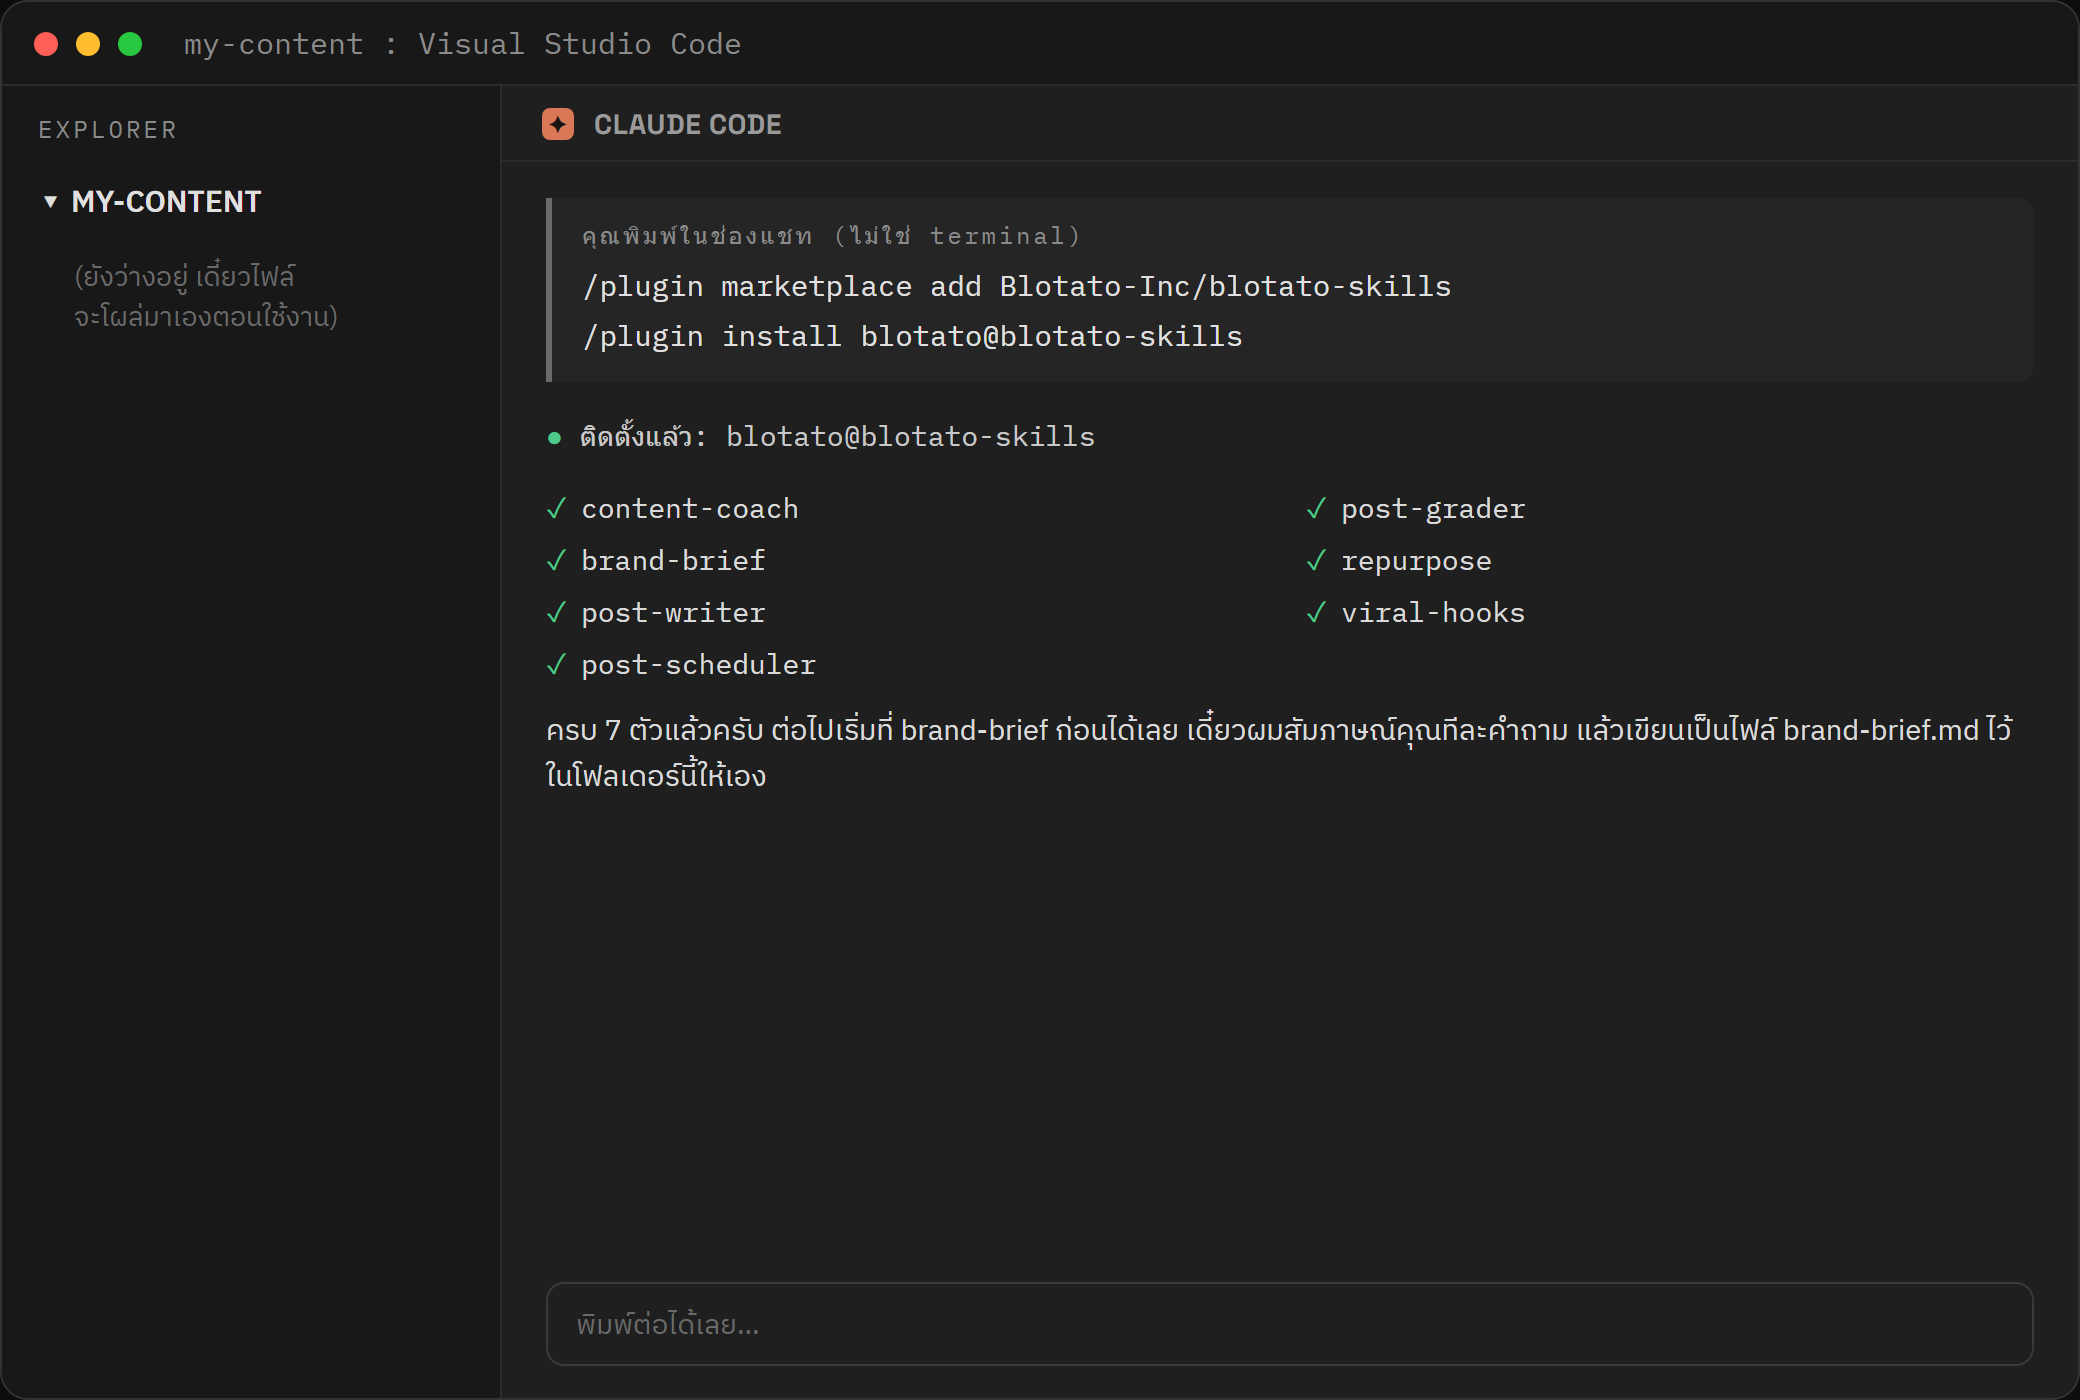Click the 'ครบ 7 ตัวแล้วครับ' reply paragraph
Screen dimensions: 2080x1400
pyautogui.click(x=1279, y=752)
